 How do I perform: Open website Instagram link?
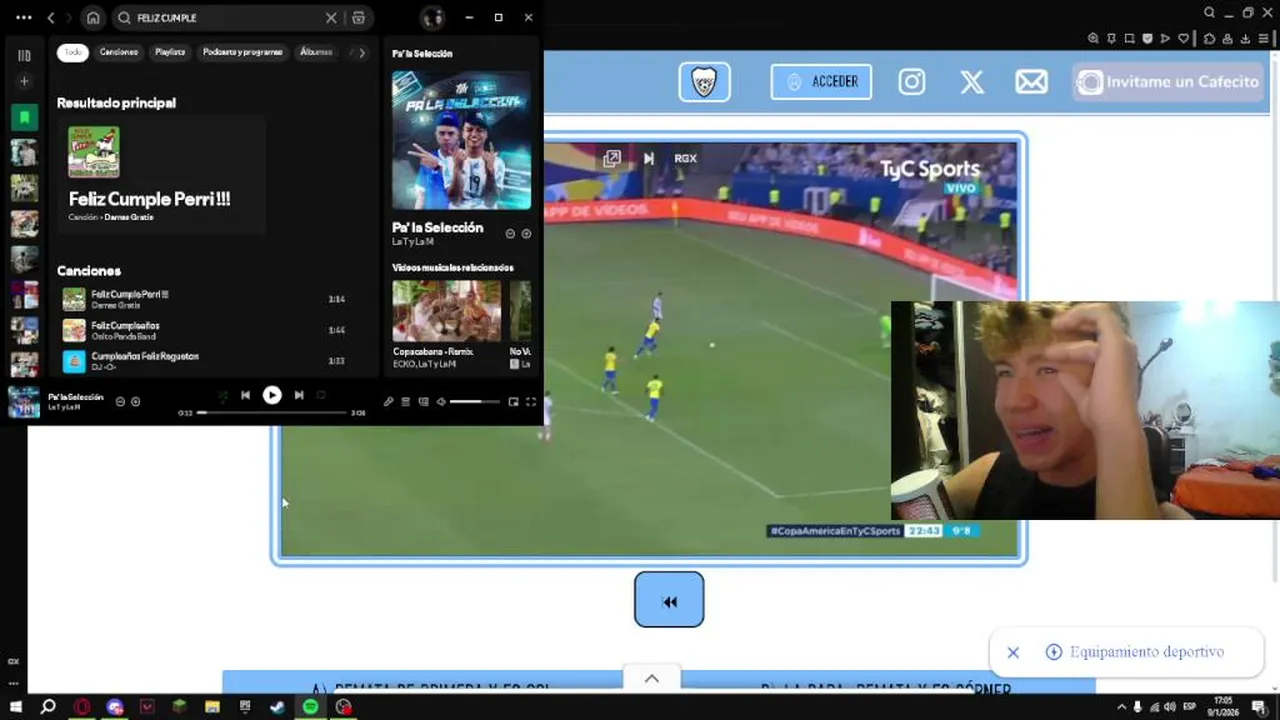click(x=912, y=82)
